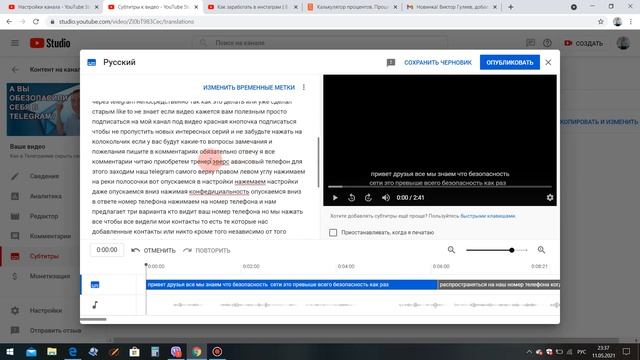Select the first blue subtitle segment on timeline

291,284
